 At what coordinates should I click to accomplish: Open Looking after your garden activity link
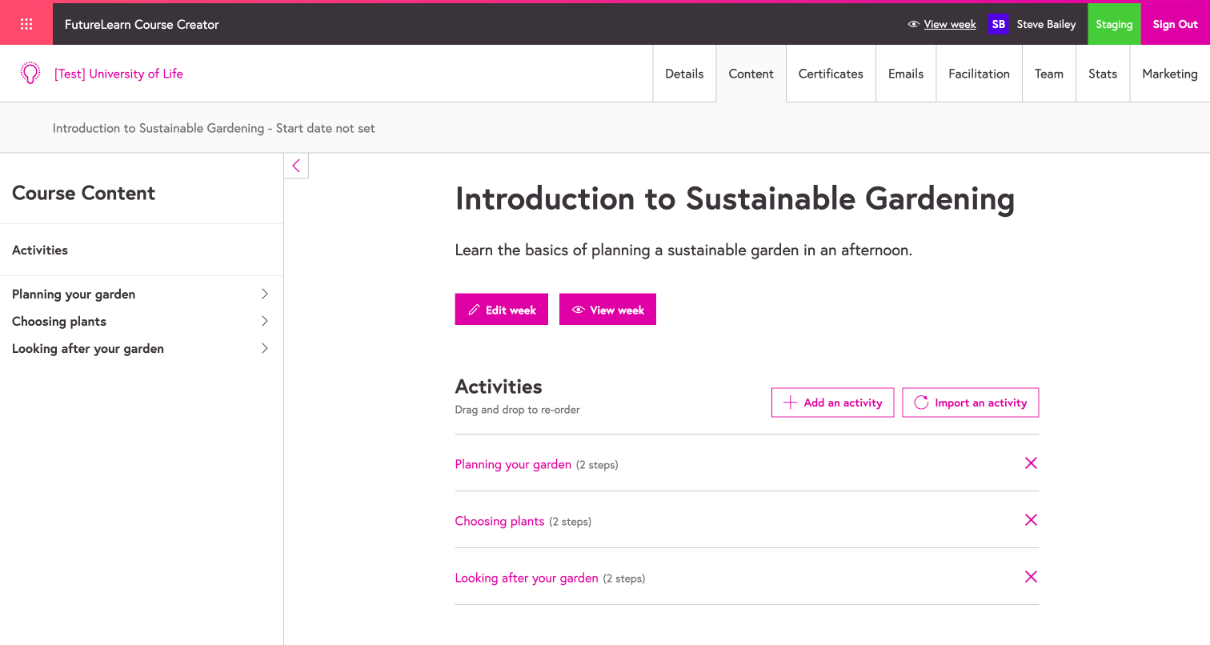tap(527, 578)
